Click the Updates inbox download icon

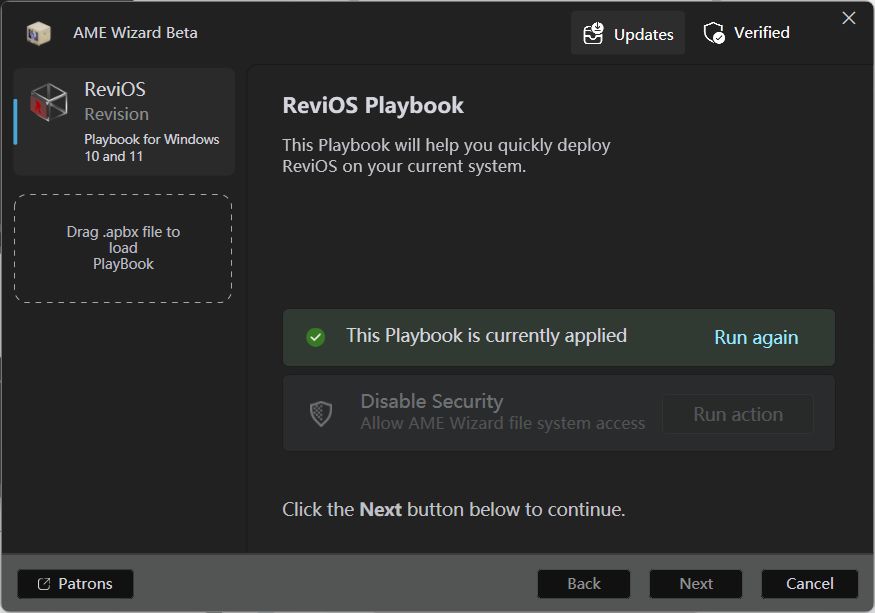(x=593, y=33)
